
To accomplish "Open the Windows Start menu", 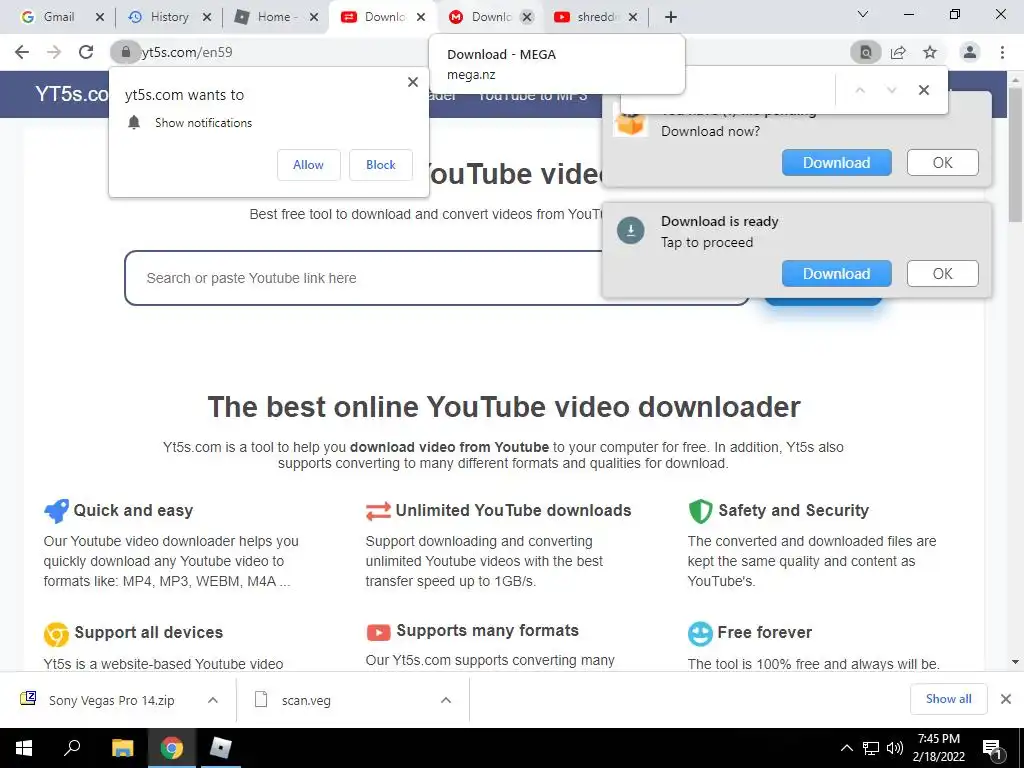I will 24,748.
